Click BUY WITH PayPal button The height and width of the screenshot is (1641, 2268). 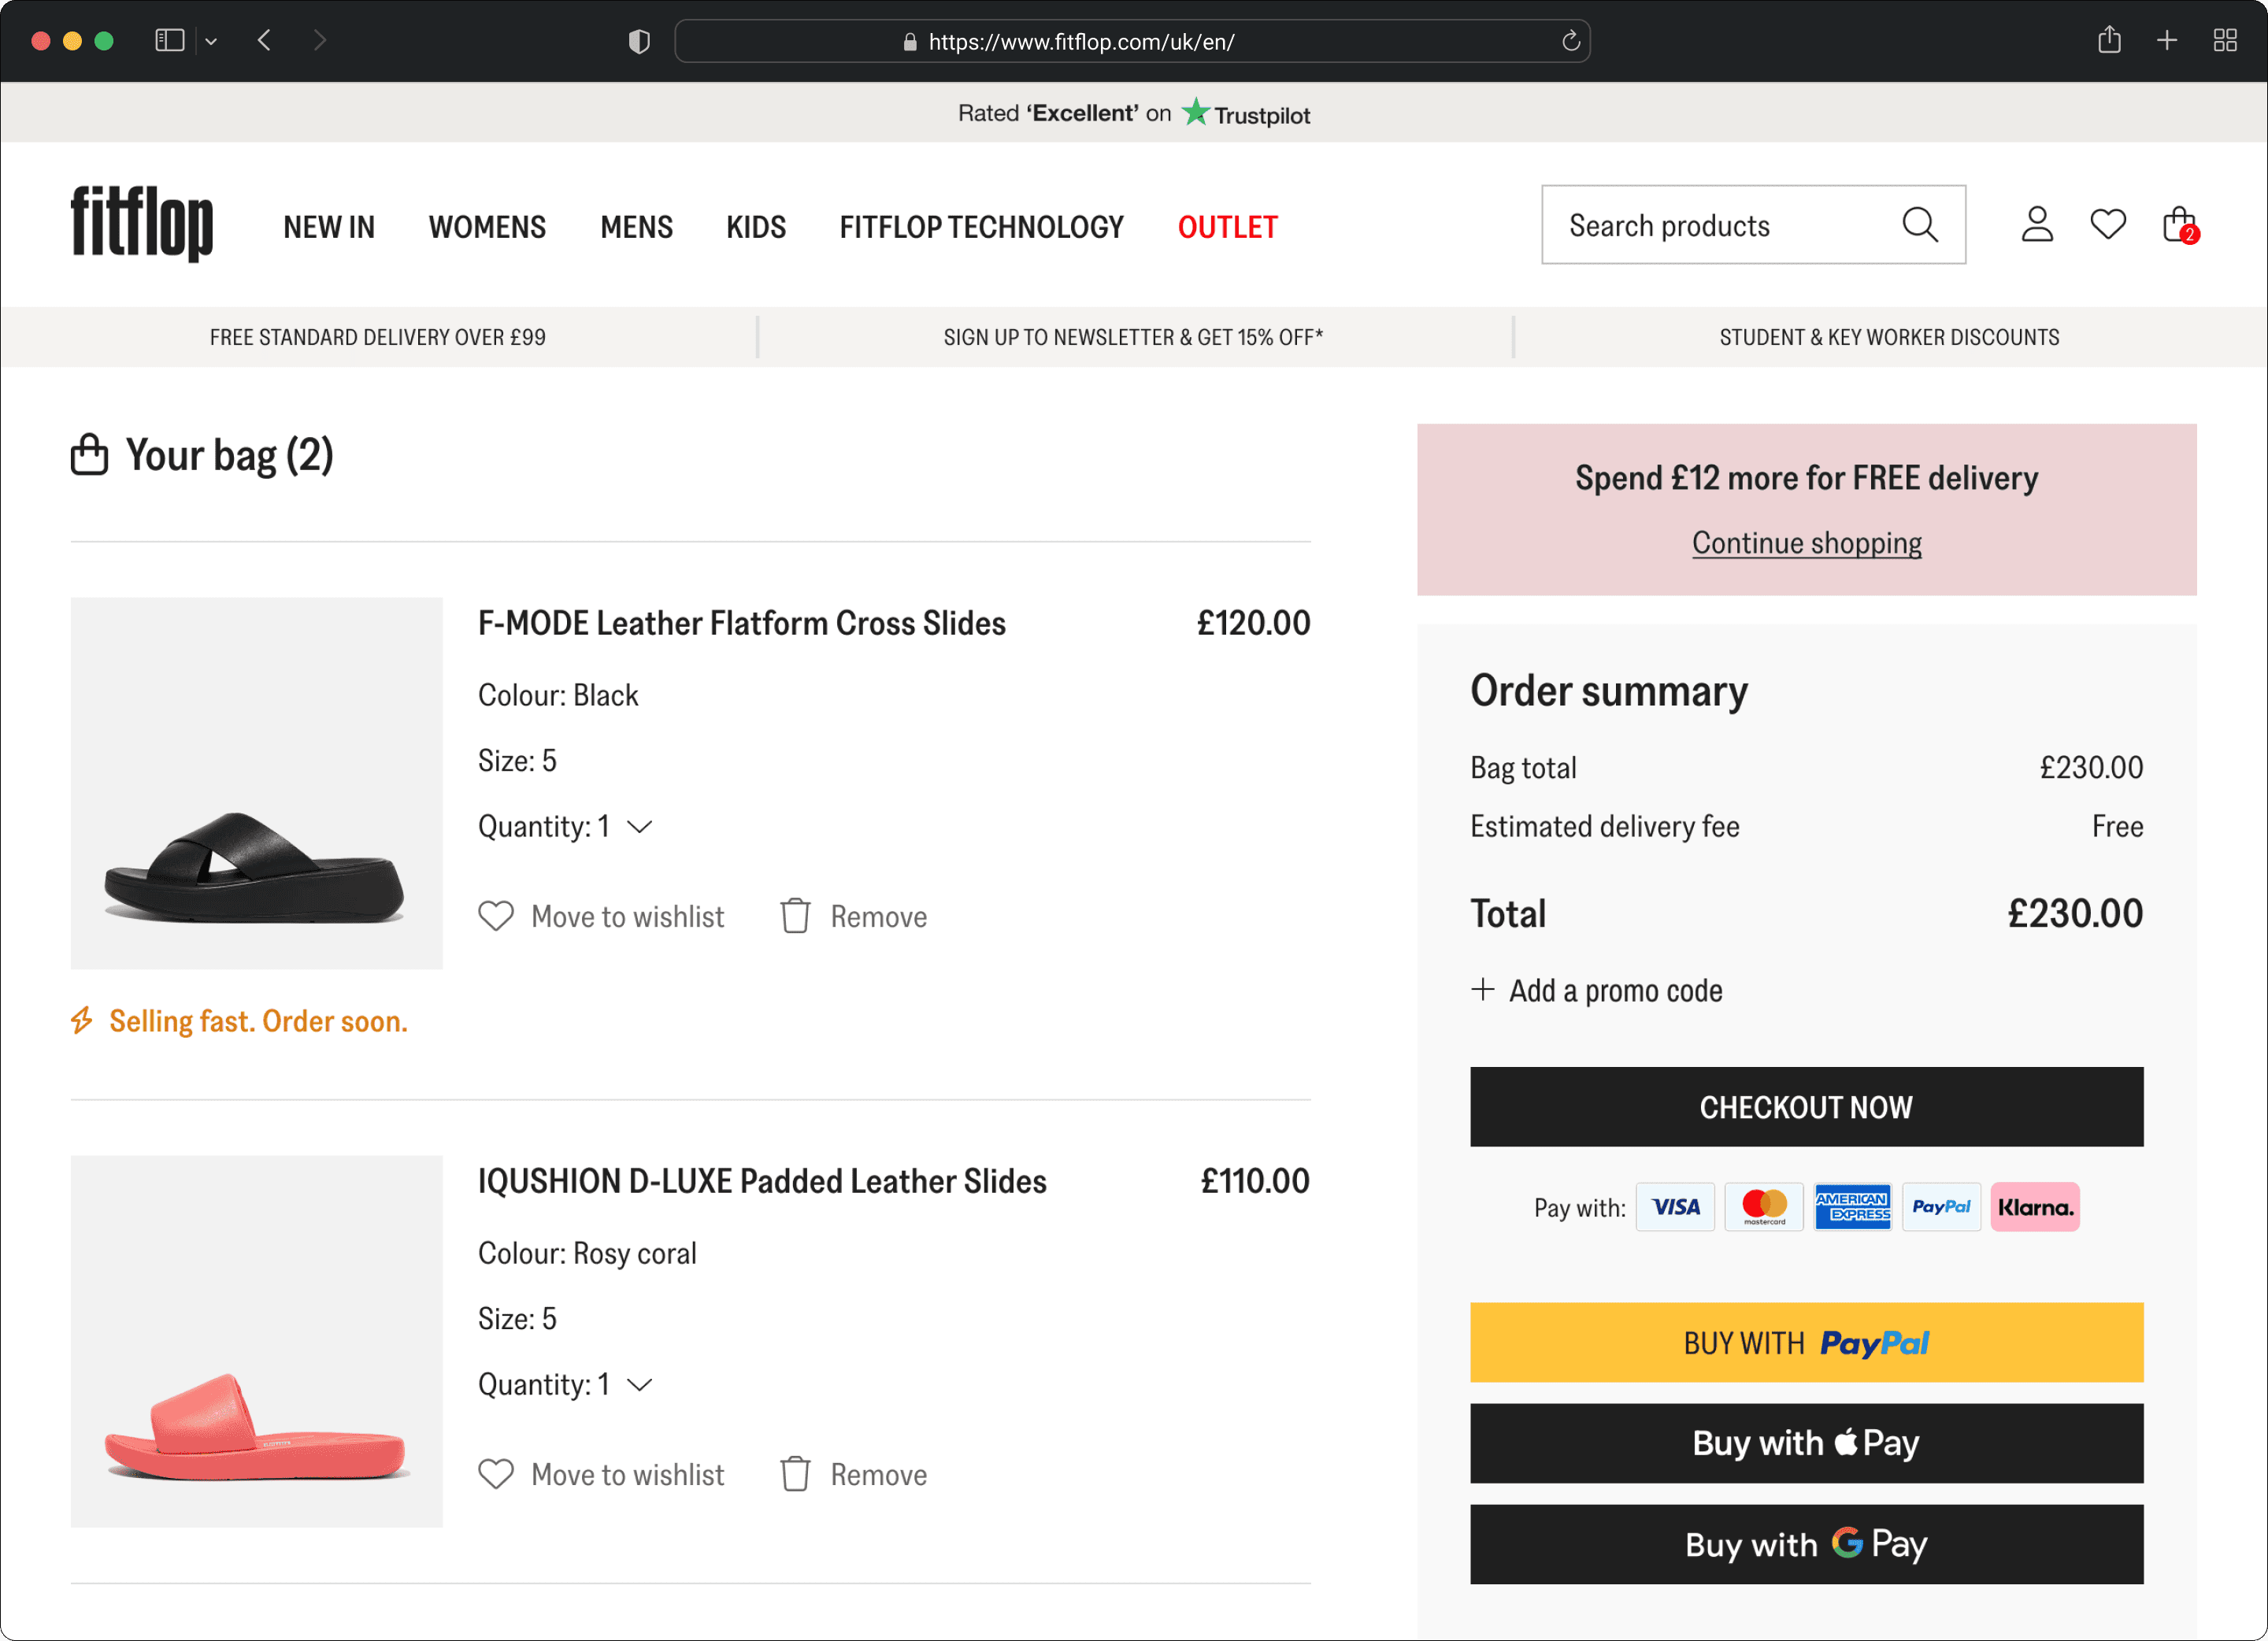point(1806,1342)
